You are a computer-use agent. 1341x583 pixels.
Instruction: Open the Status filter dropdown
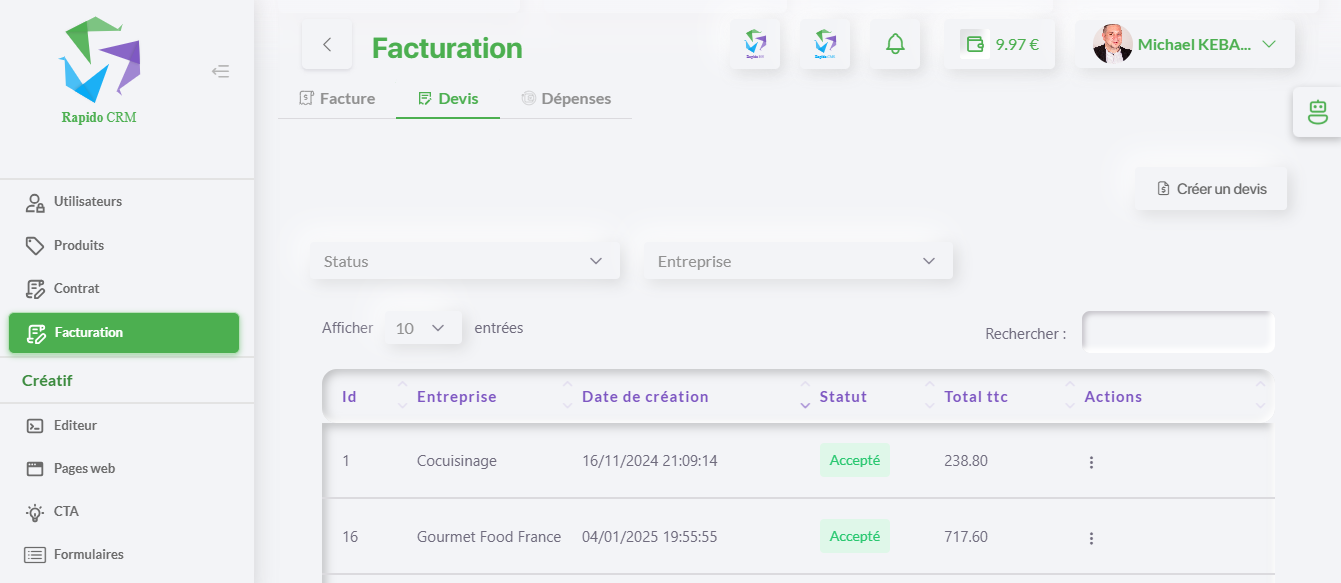464,261
